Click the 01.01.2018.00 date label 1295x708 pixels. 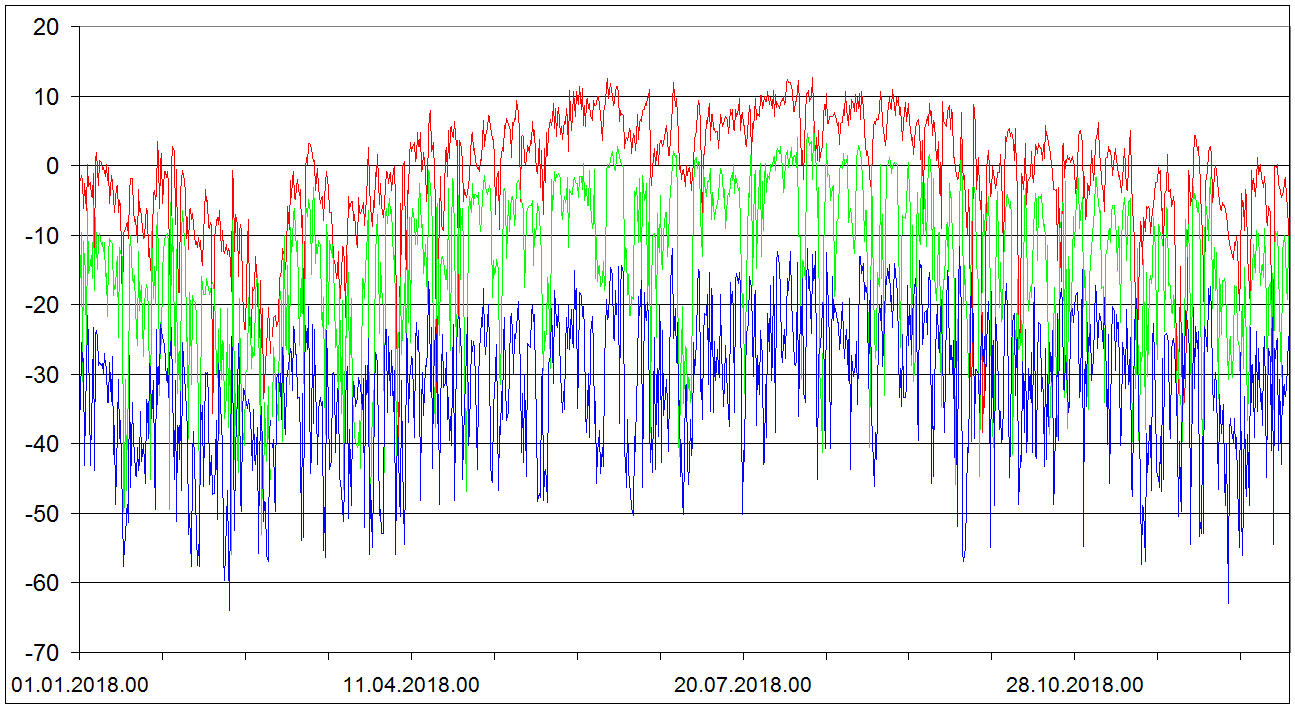79,686
